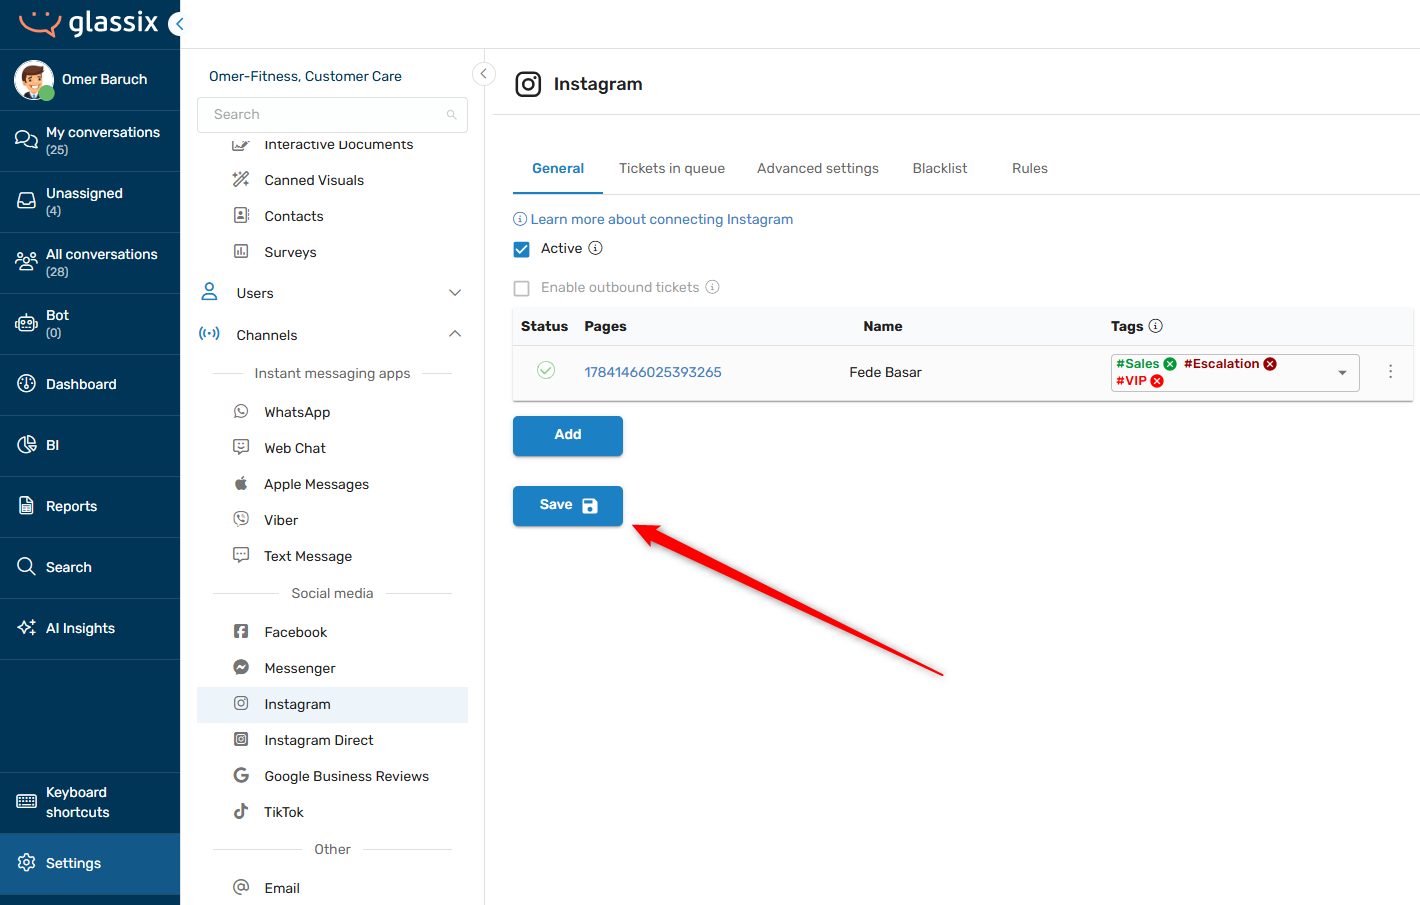Open Learn more about connecting Instagram link

click(x=661, y=219)
